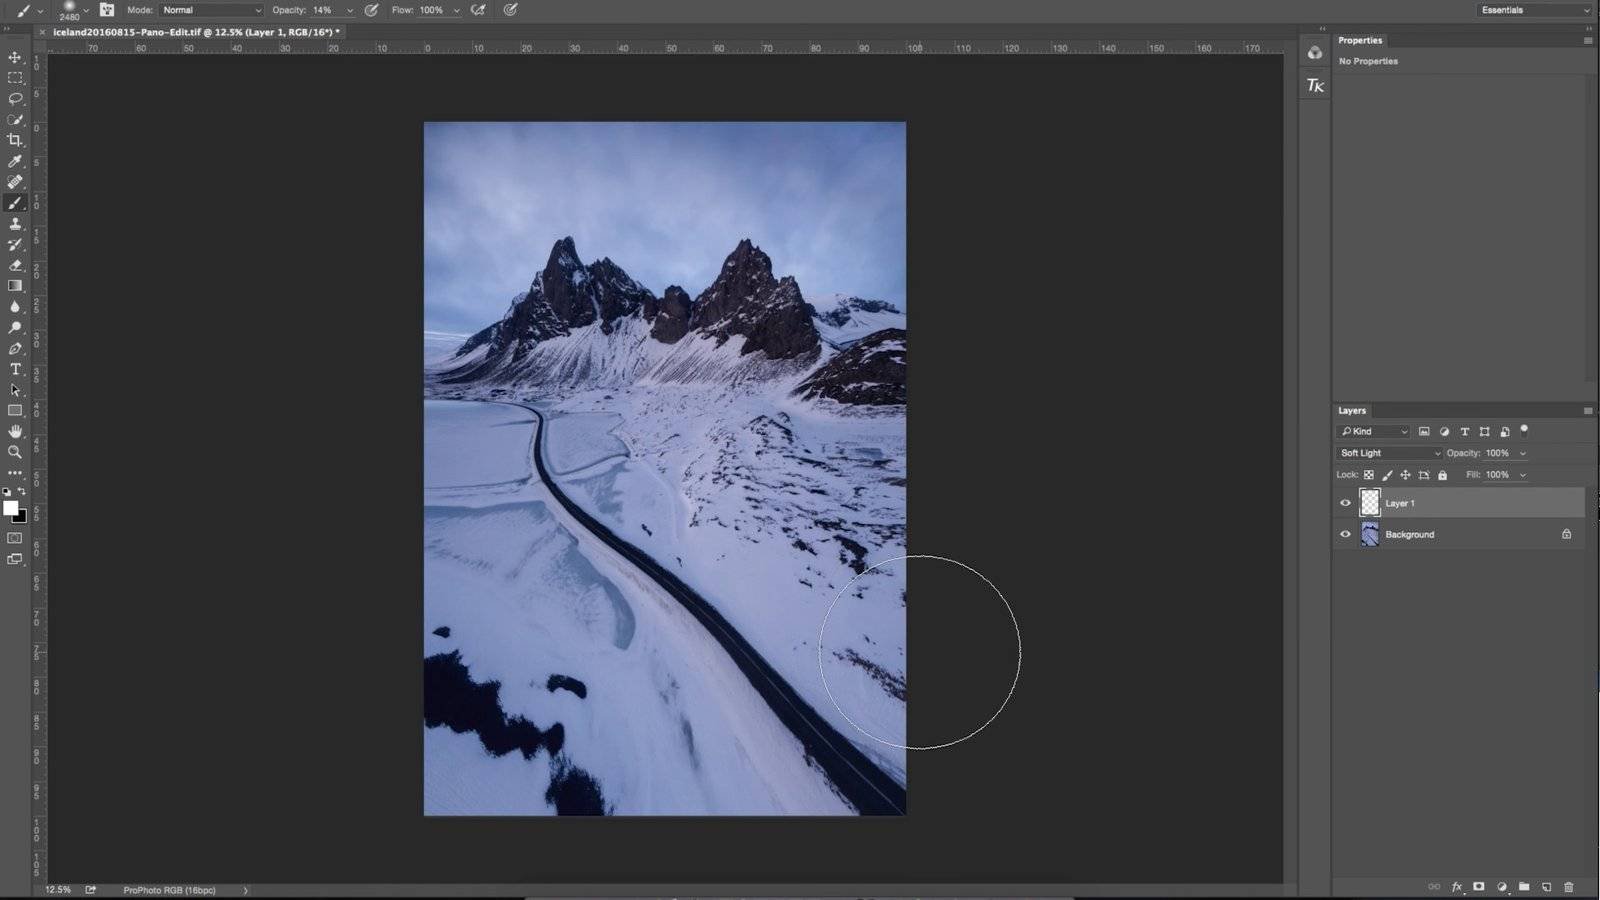Expand the Essentials workspace dropdown
The image size is (1600, 900).
[1534, 10]
